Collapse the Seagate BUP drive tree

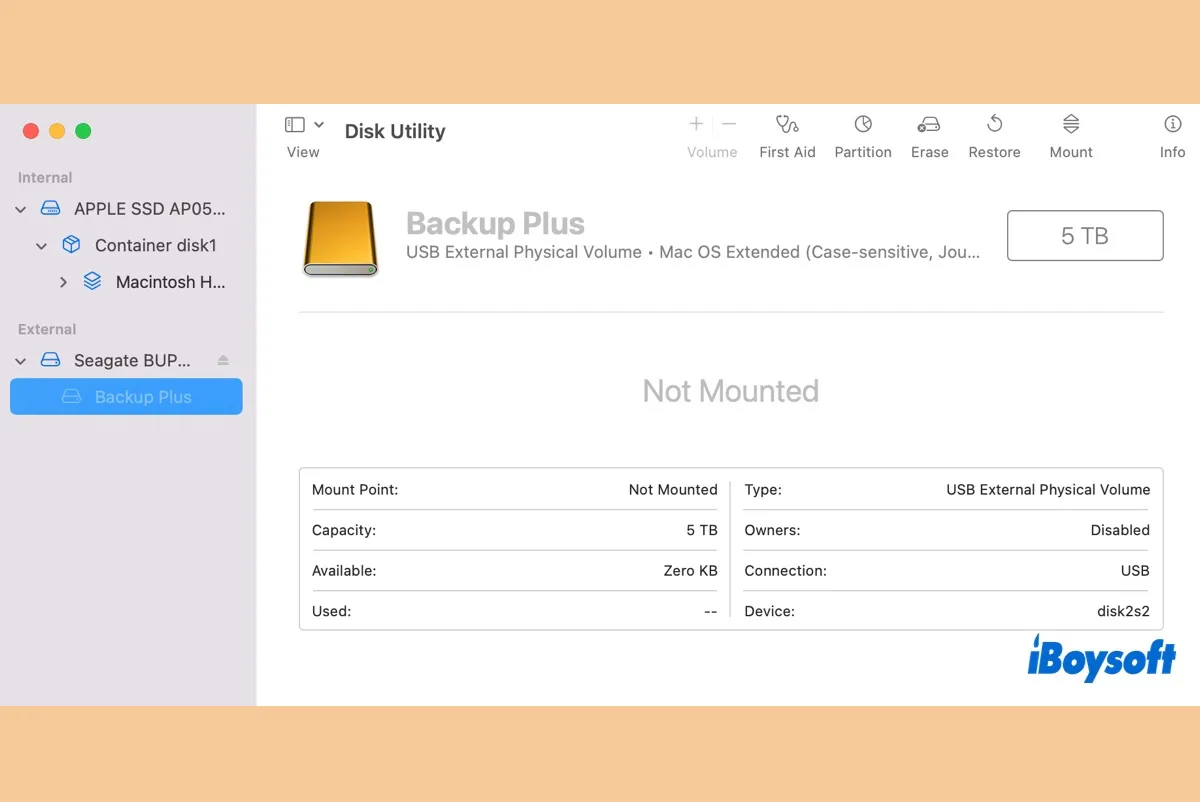[21, 361]
